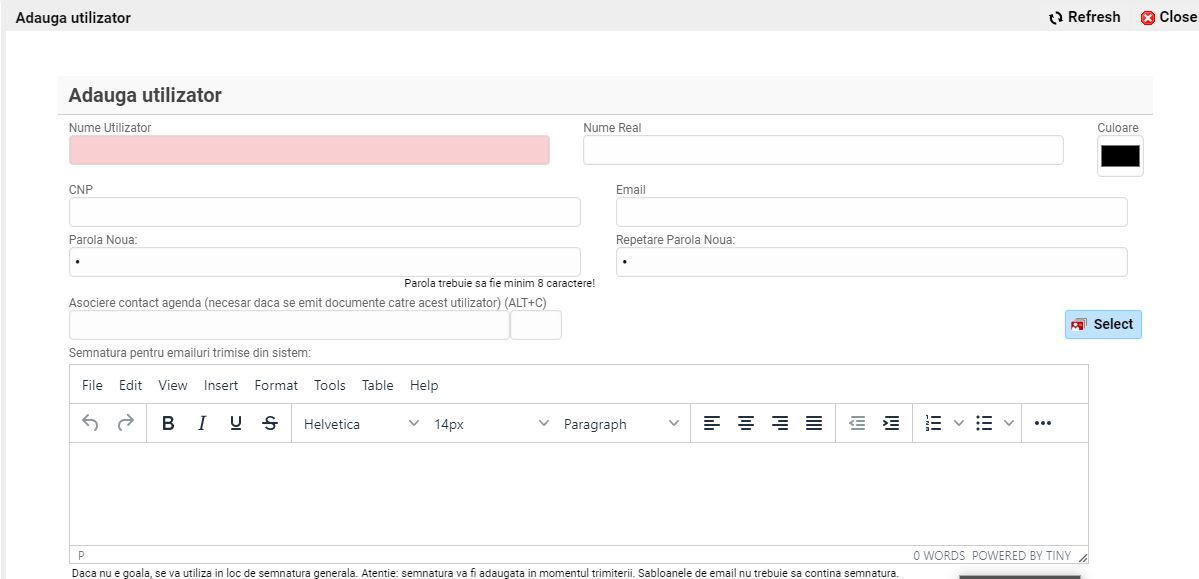
Task: Expand numbered list style options arrow
Action: 958,423
